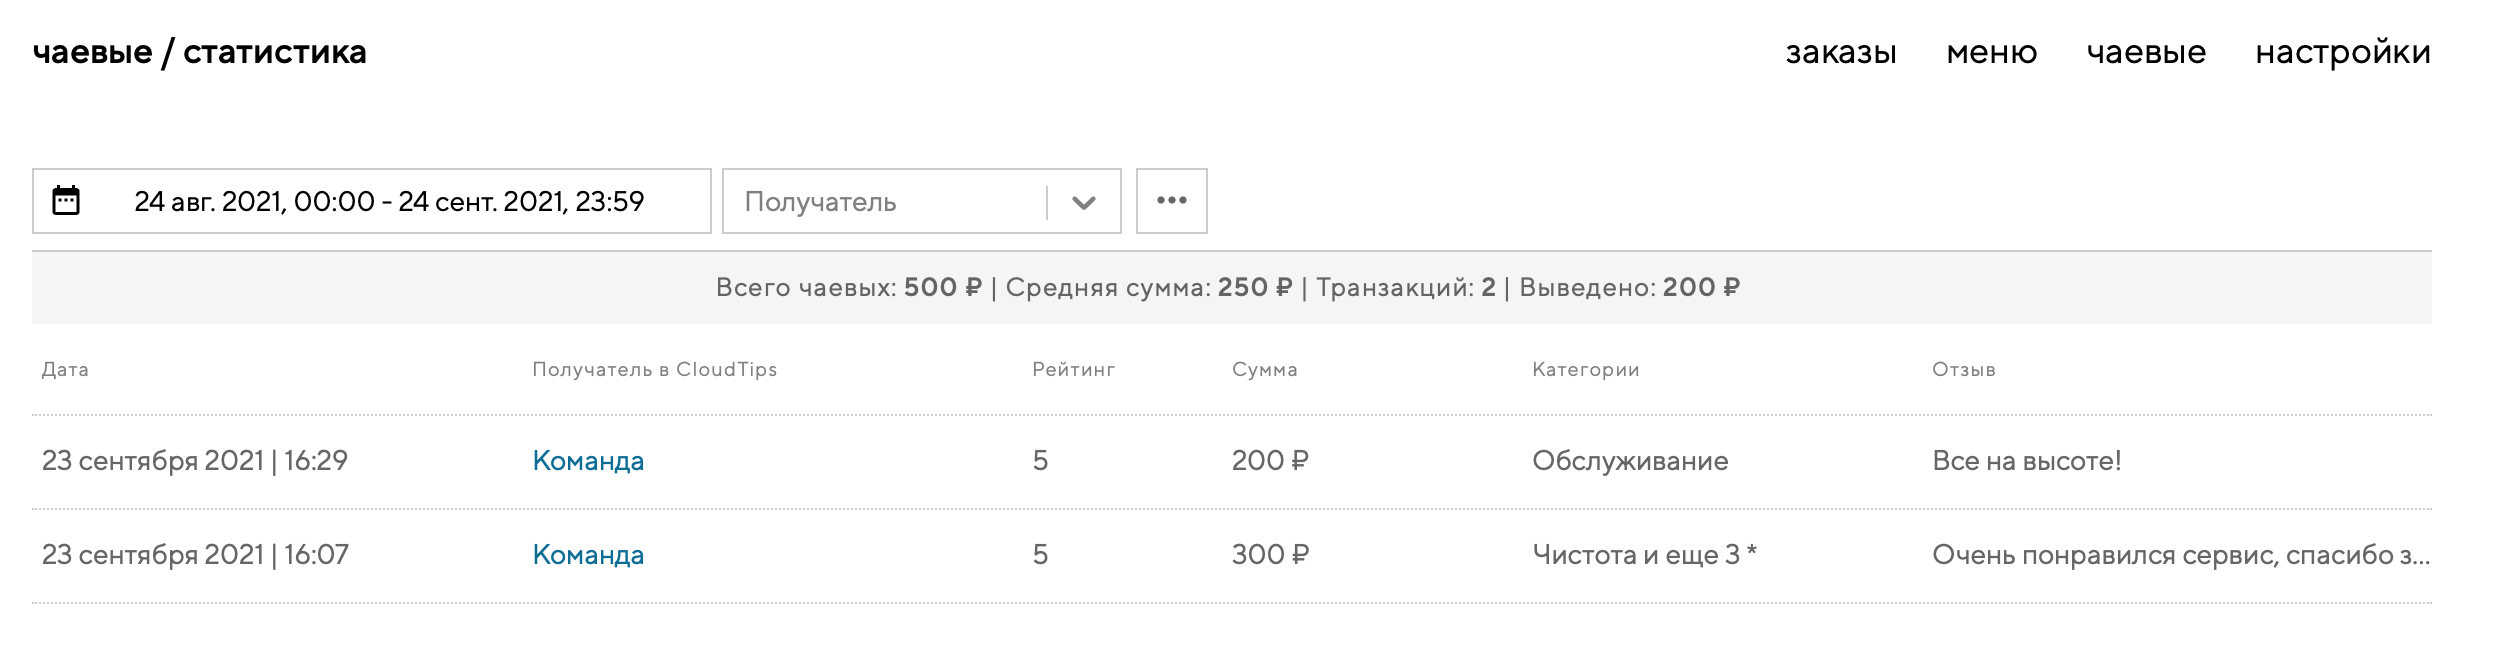The image size is (2498, 652).
Task: Click the truncated review 'Очень понравился сервис'
Action: (2180, 555)
